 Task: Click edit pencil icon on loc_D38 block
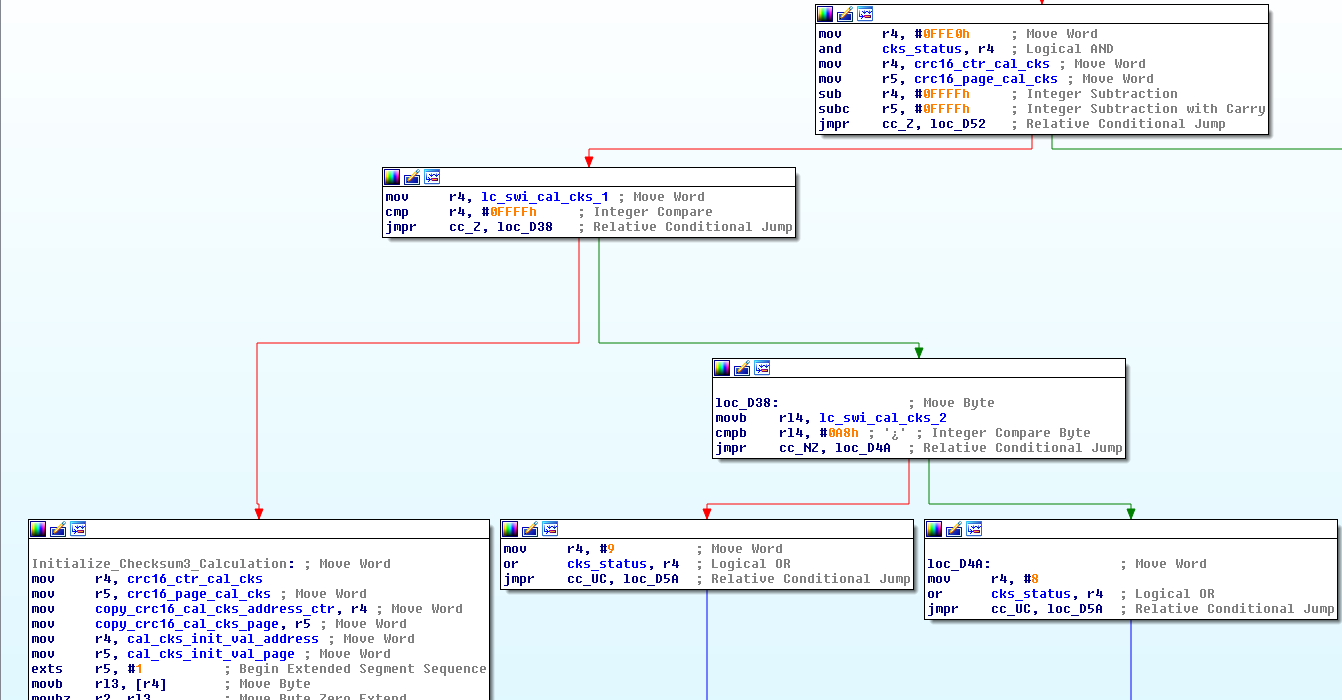pos(742,369)
